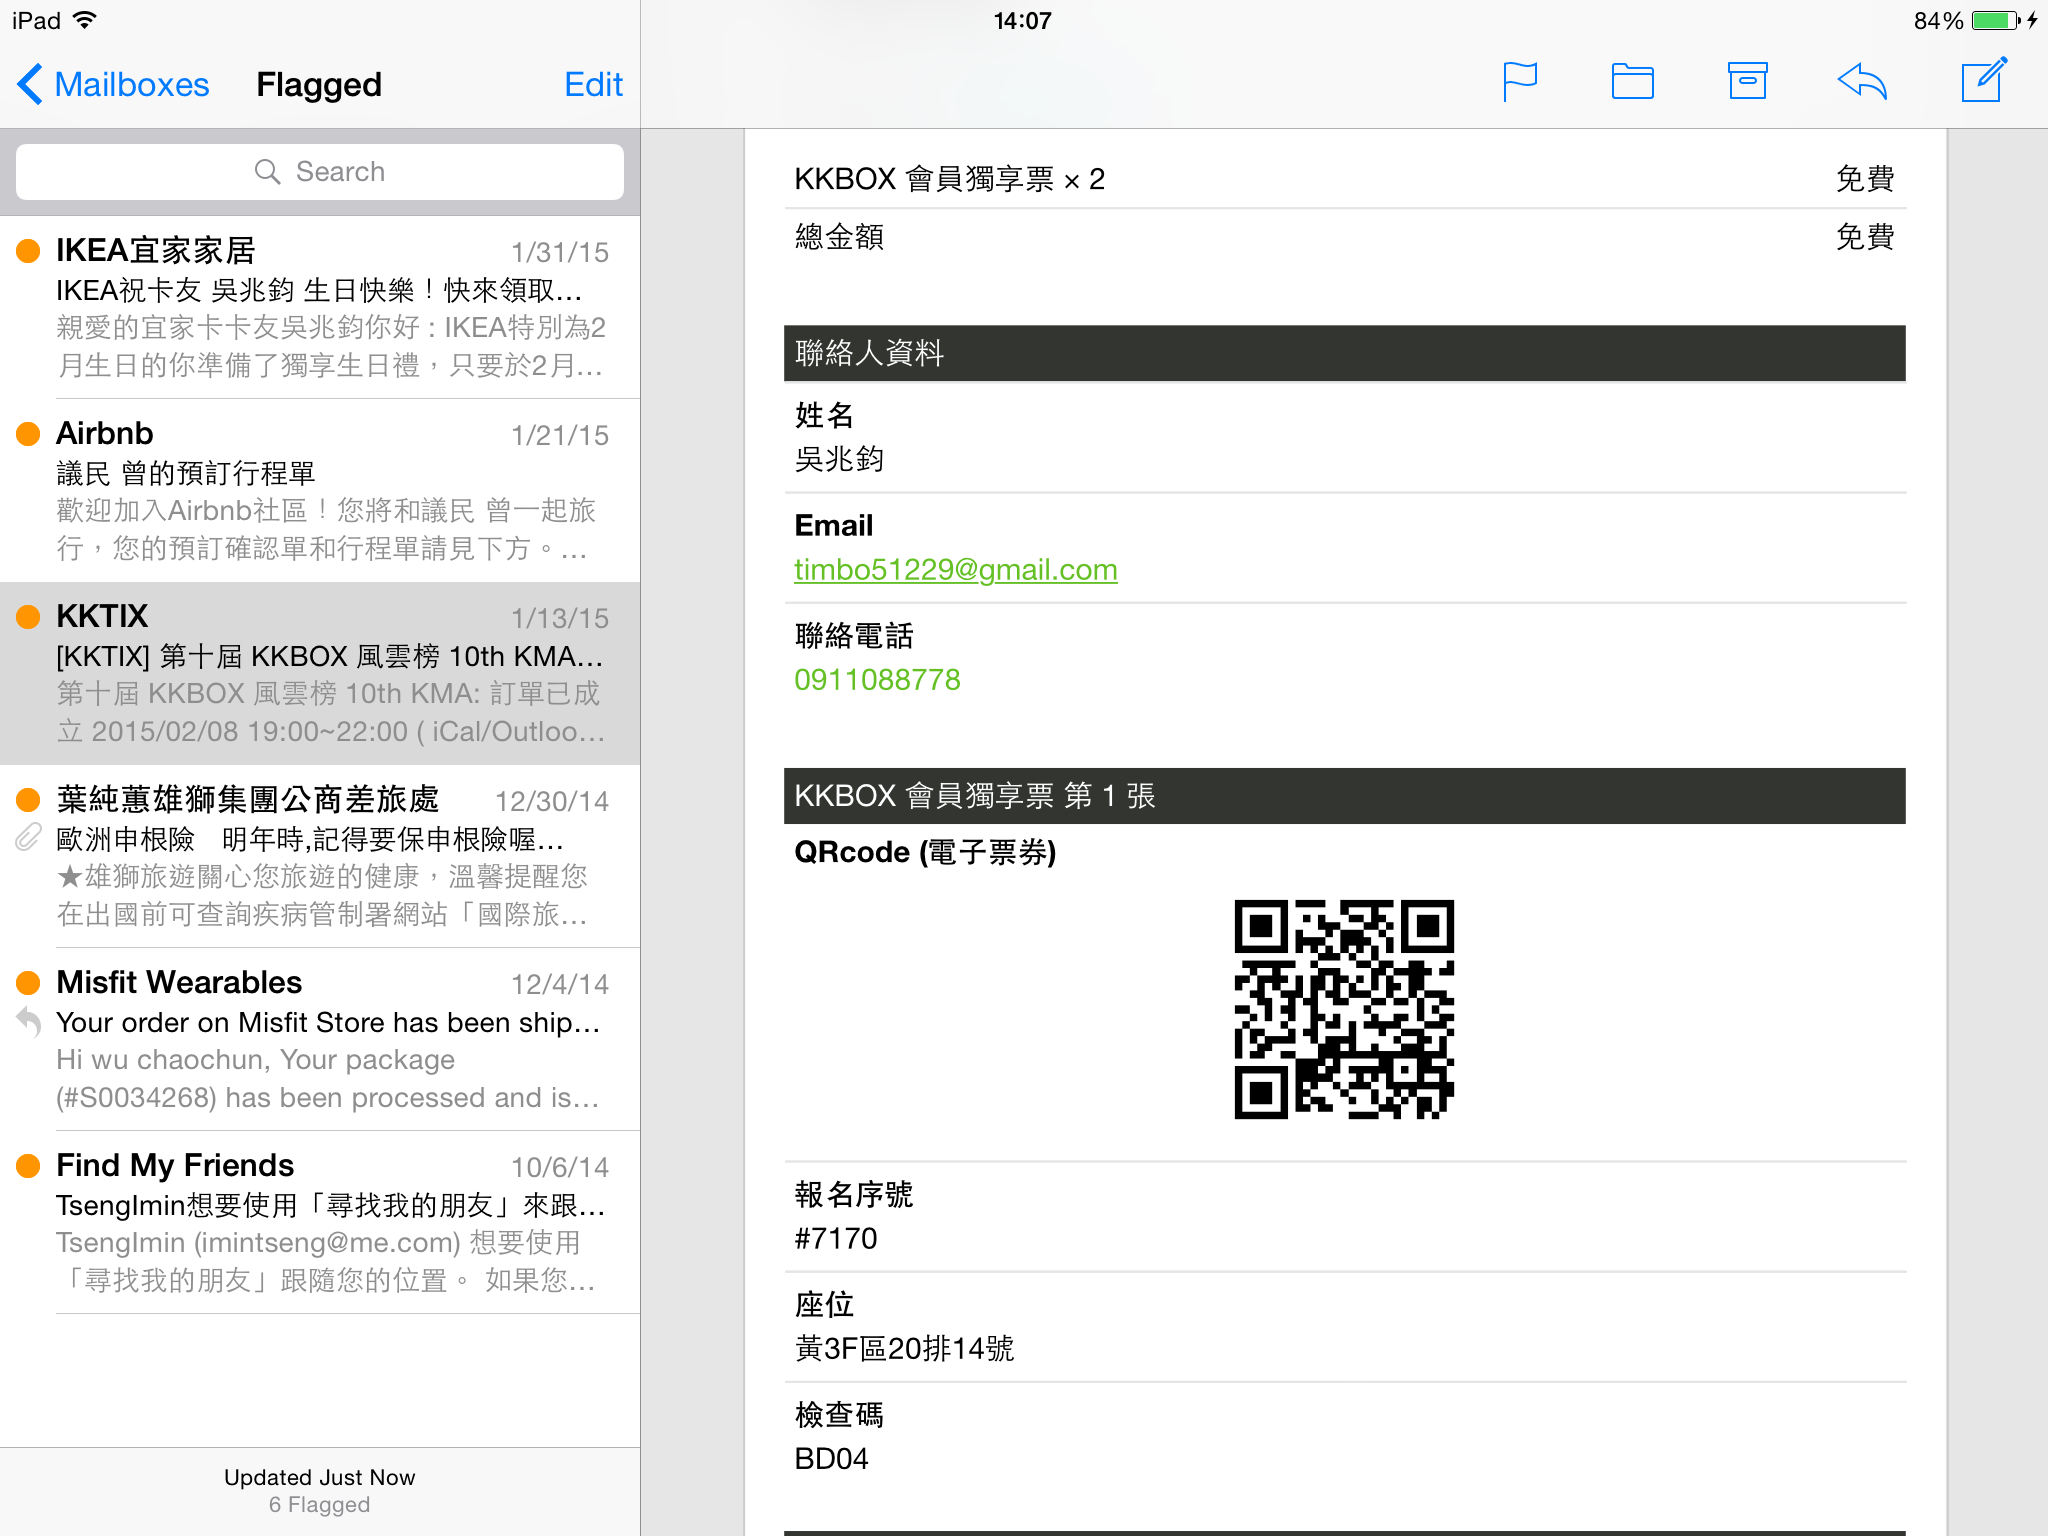Tap the clock showing 14:07
The image size is (2048, 1536).
(1022, 20)
